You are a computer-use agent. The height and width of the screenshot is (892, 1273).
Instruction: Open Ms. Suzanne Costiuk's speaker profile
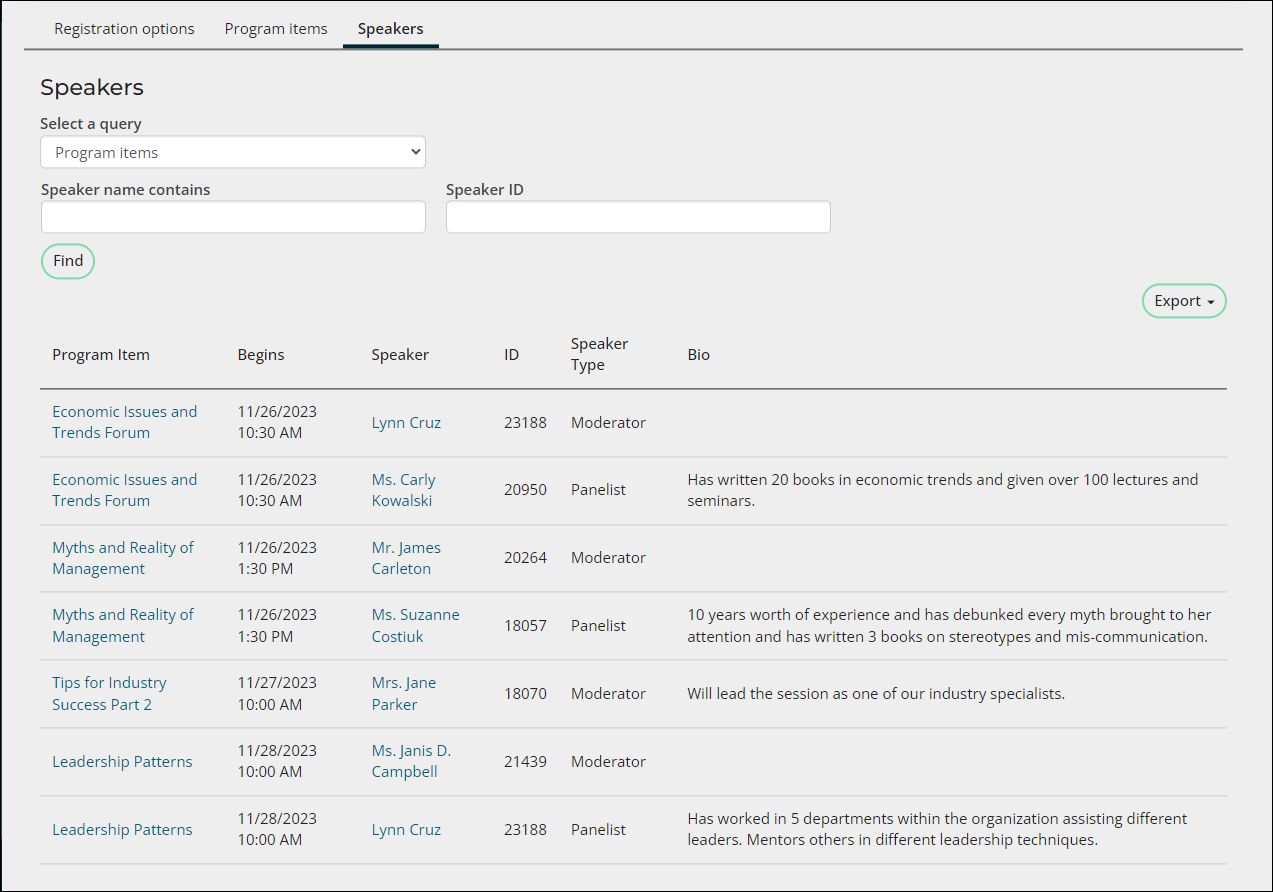pos(415,625)
